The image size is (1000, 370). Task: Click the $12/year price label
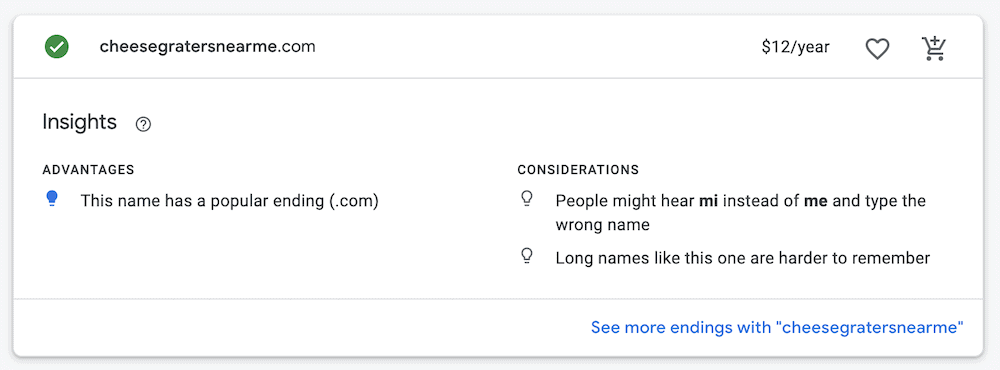795,48
